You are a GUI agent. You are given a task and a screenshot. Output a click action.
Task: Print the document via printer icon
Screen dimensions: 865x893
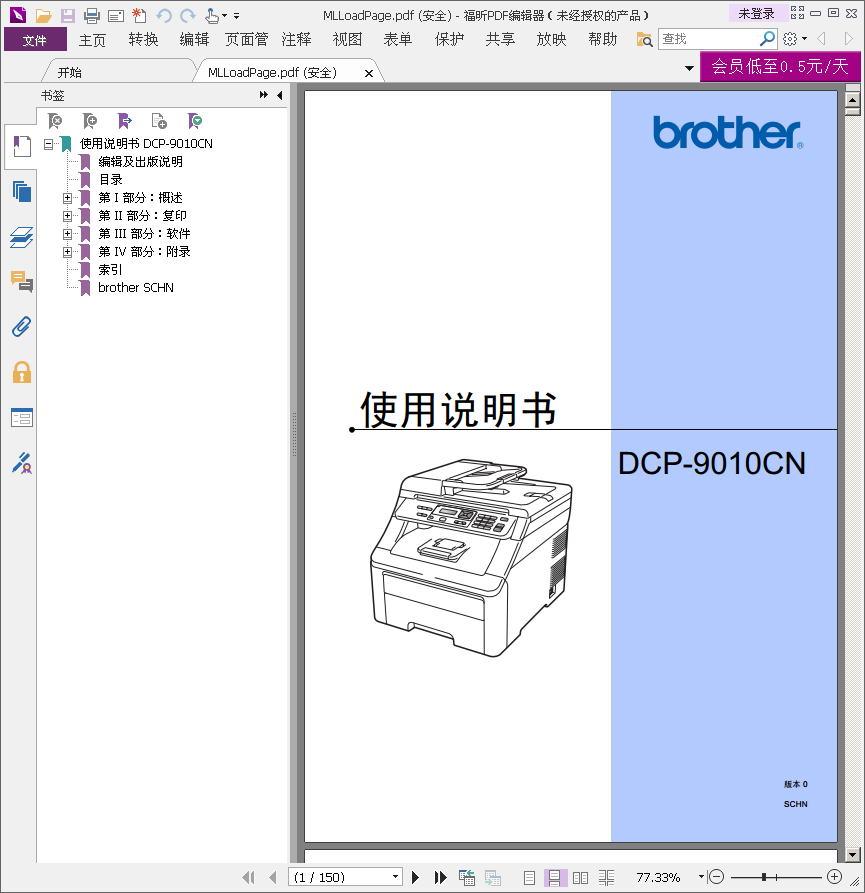pos(92,15)
